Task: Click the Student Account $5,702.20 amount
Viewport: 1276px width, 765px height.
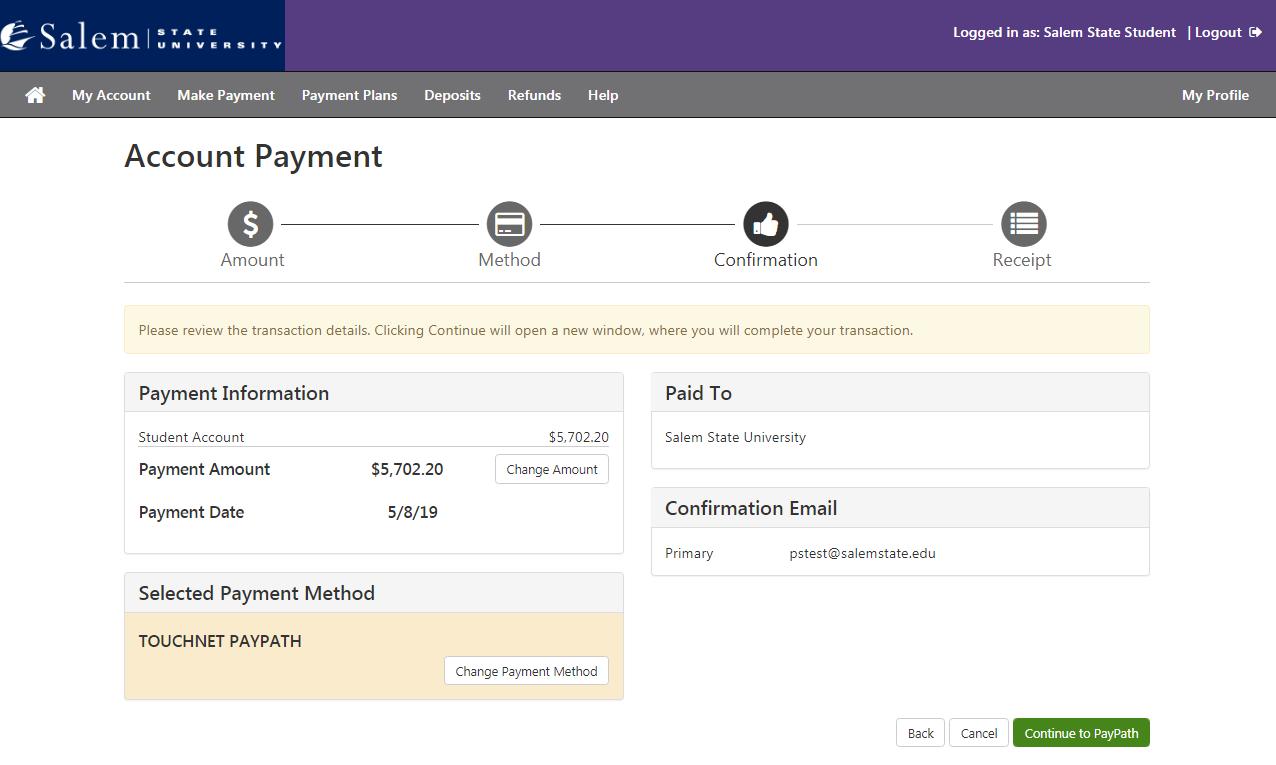Action: (578, 437)
